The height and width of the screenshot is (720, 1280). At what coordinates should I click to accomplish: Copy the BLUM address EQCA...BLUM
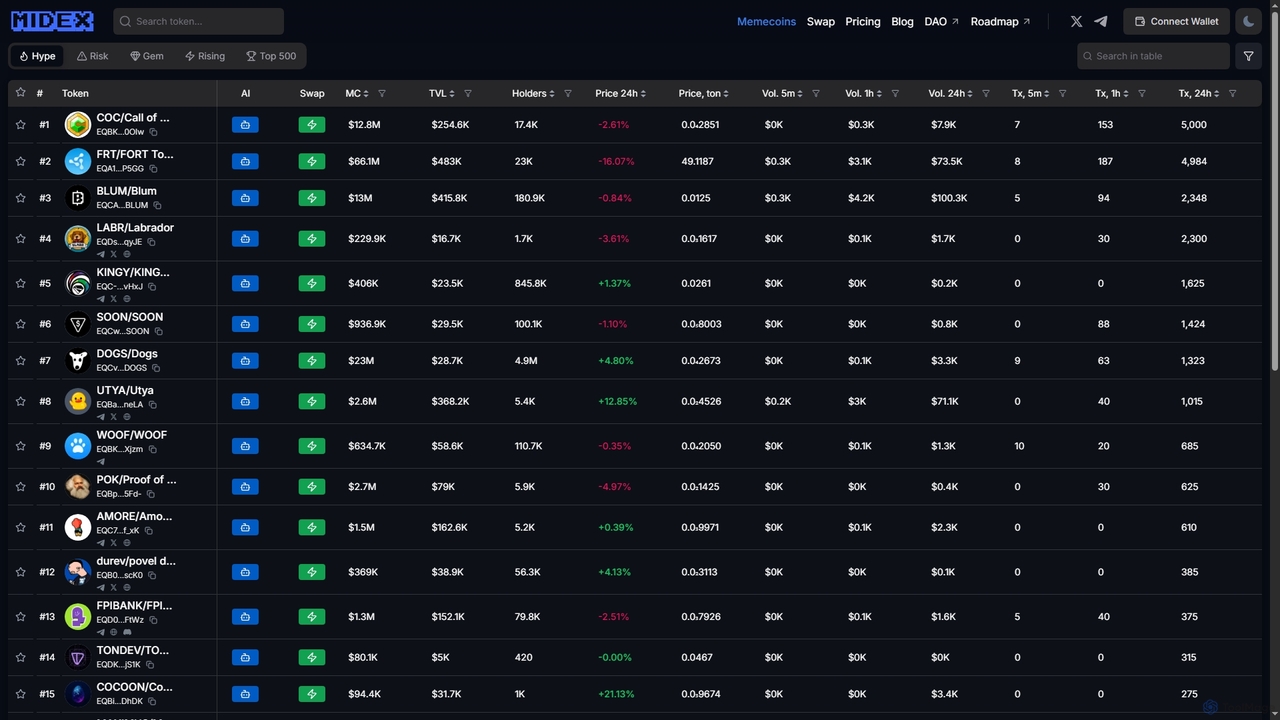(x=158, y=205)
